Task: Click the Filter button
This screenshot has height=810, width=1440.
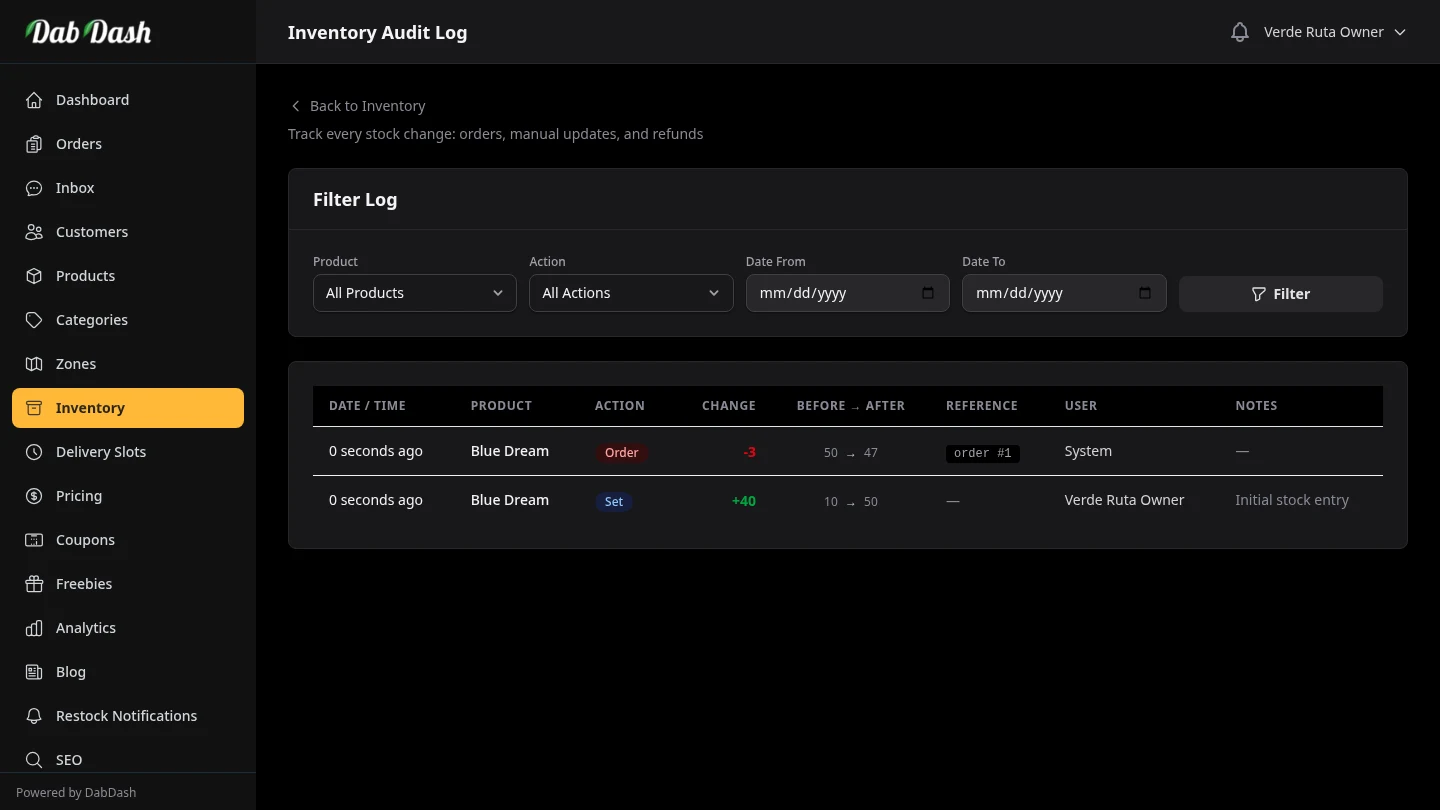Action: [1280, 293]
